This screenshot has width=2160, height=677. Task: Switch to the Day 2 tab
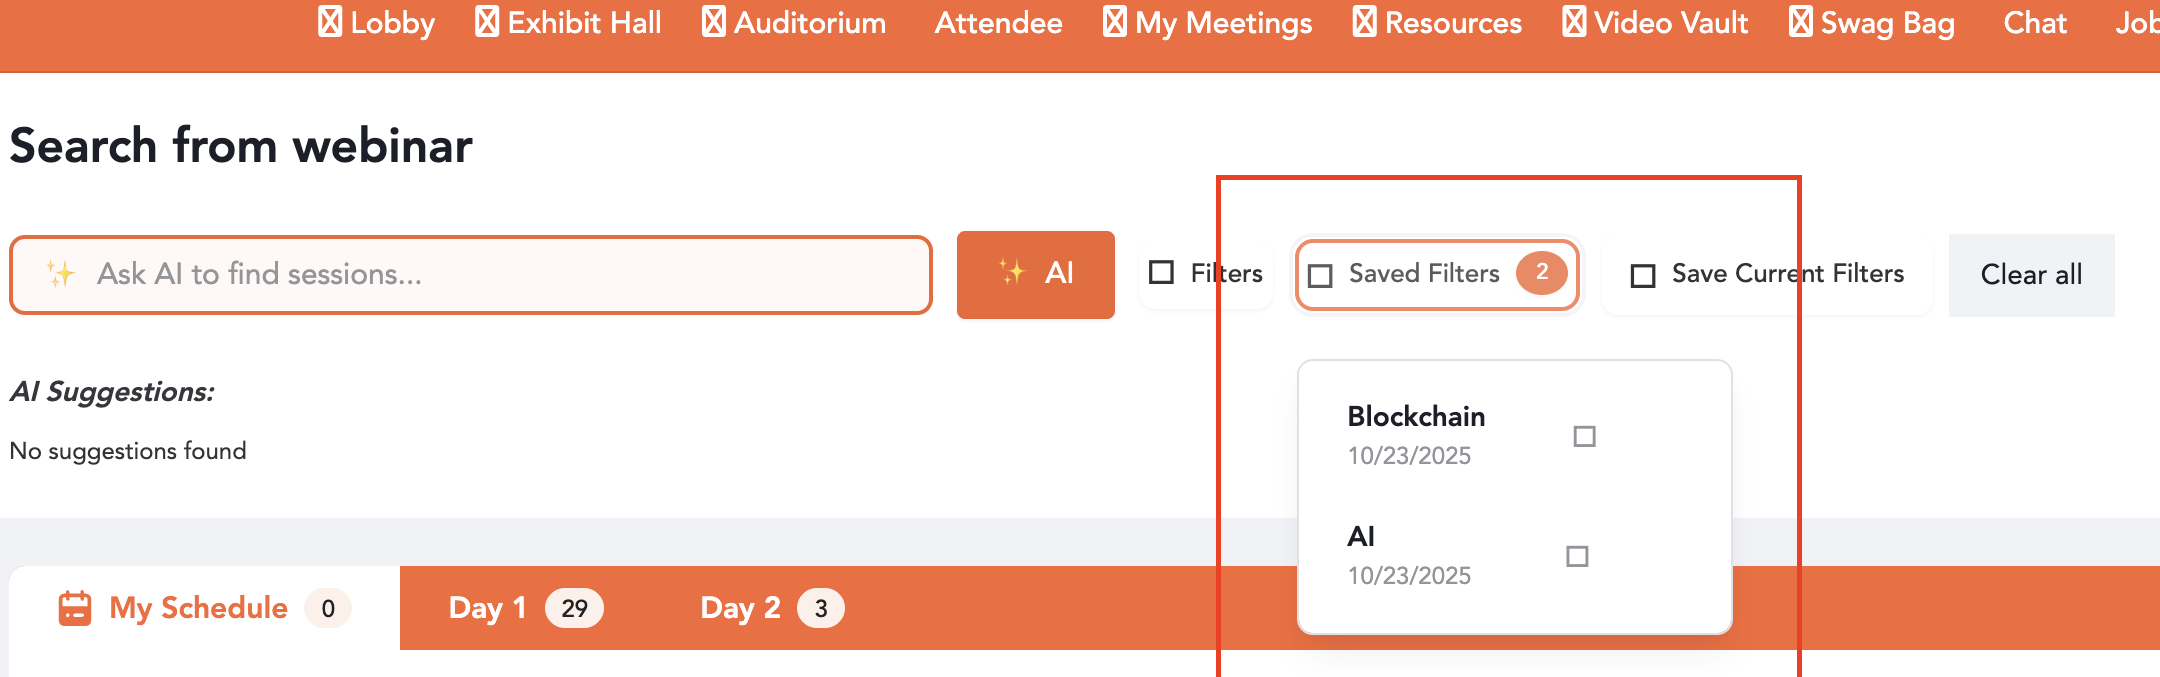coord(771,608)
